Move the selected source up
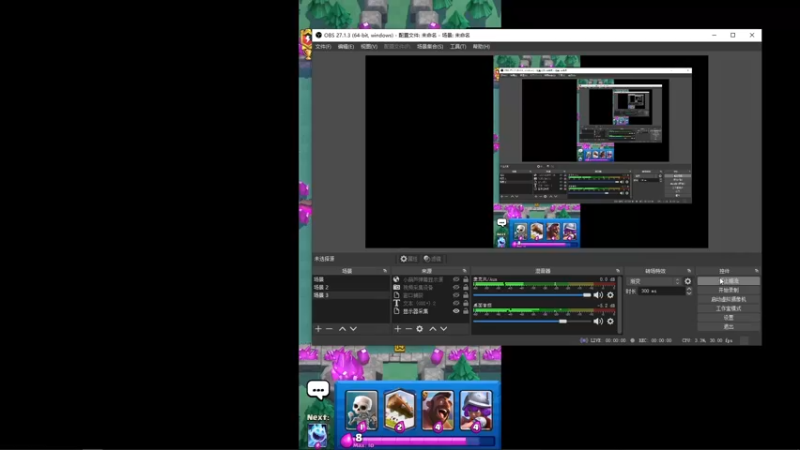 tap(433, 329)
